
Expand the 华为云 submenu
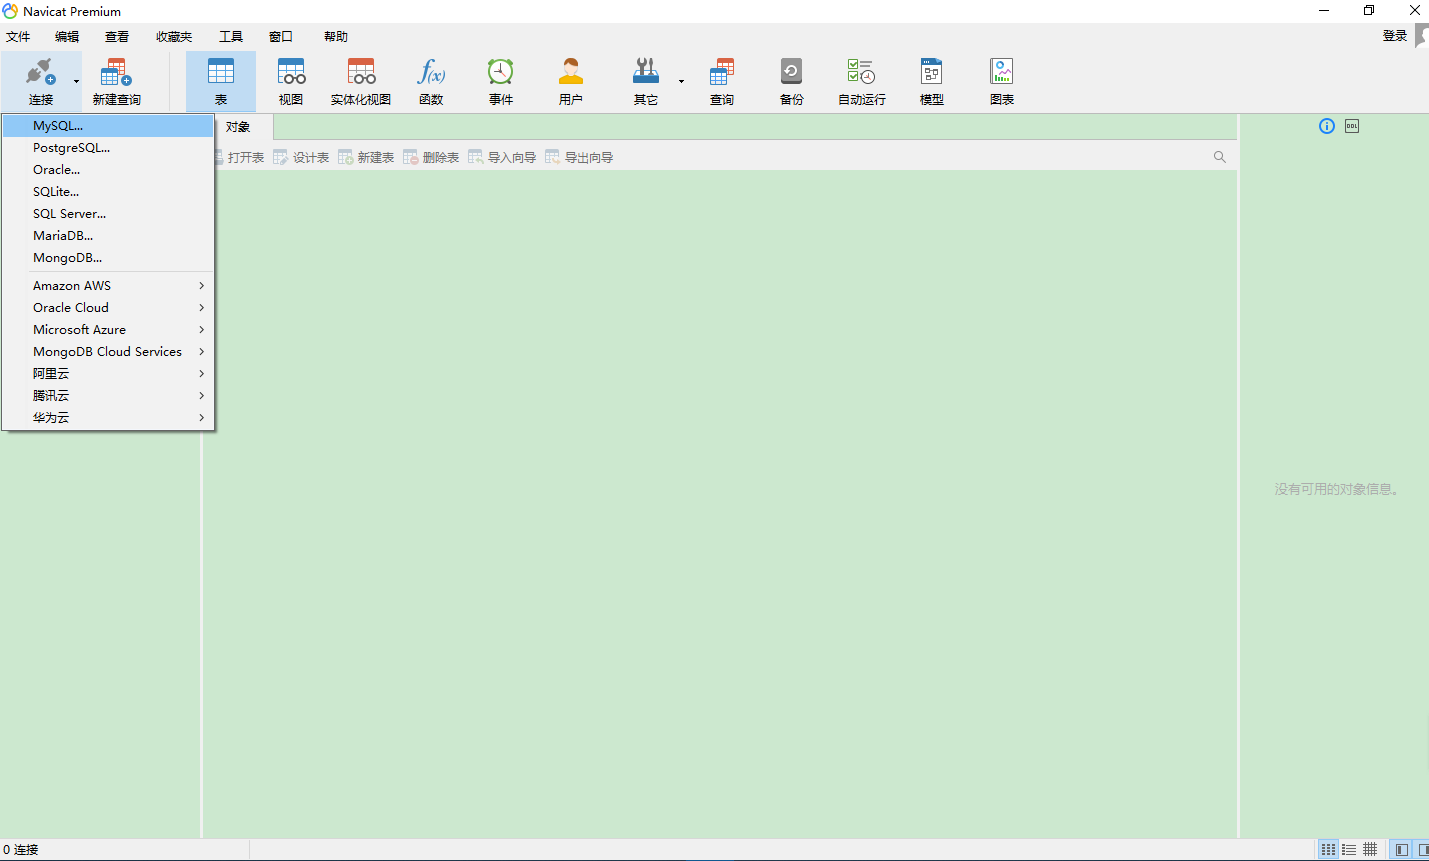tap(108, 418)
